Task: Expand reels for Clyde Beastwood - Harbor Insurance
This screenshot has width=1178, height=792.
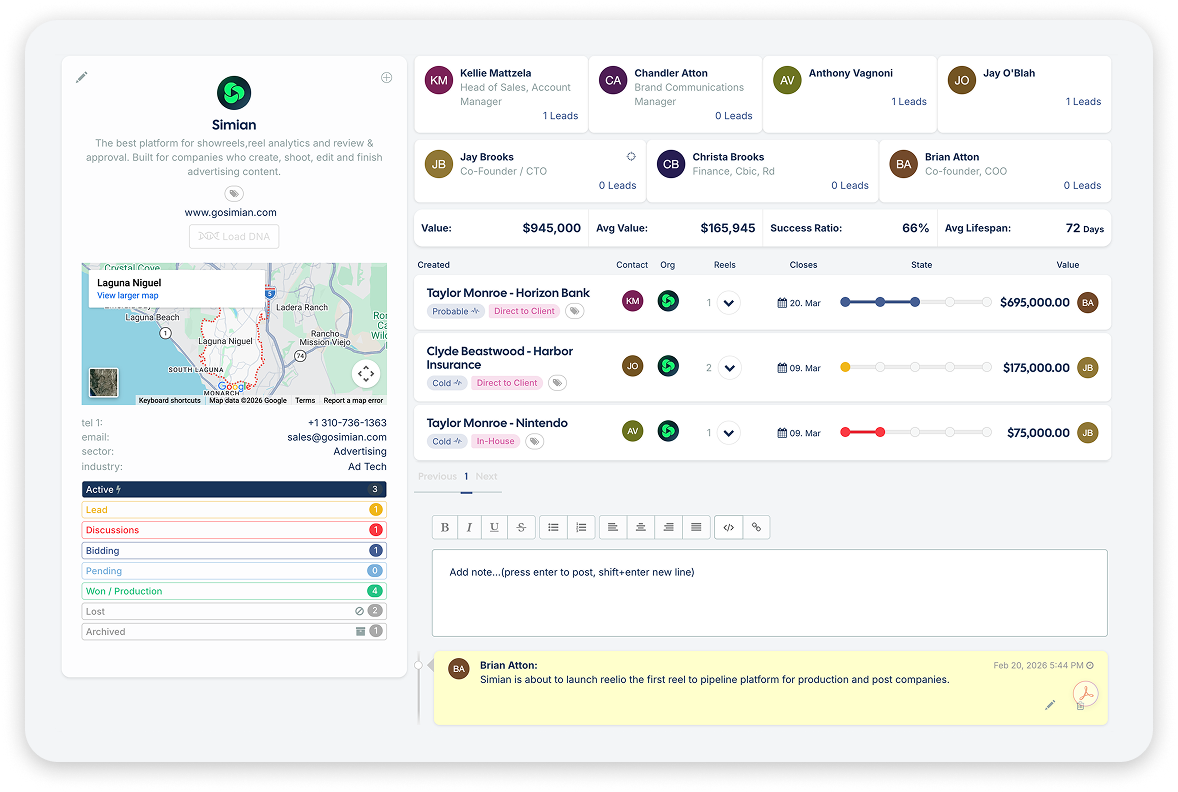Action: point(729,368)
